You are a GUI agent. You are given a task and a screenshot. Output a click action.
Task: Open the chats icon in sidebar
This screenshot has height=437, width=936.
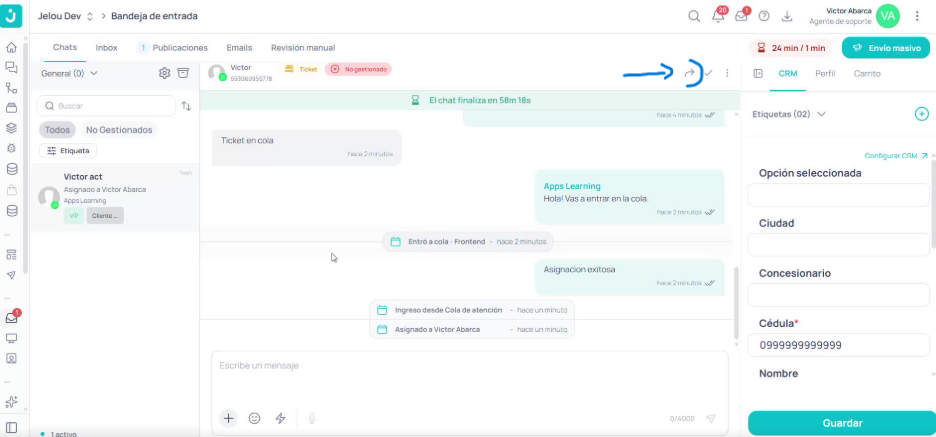[x=11, y=67]
